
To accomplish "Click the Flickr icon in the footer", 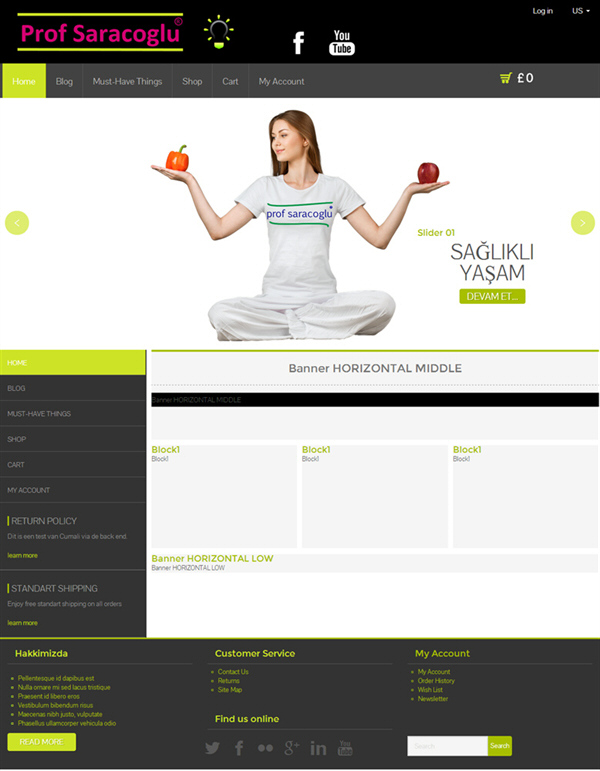I will point(266,748).
